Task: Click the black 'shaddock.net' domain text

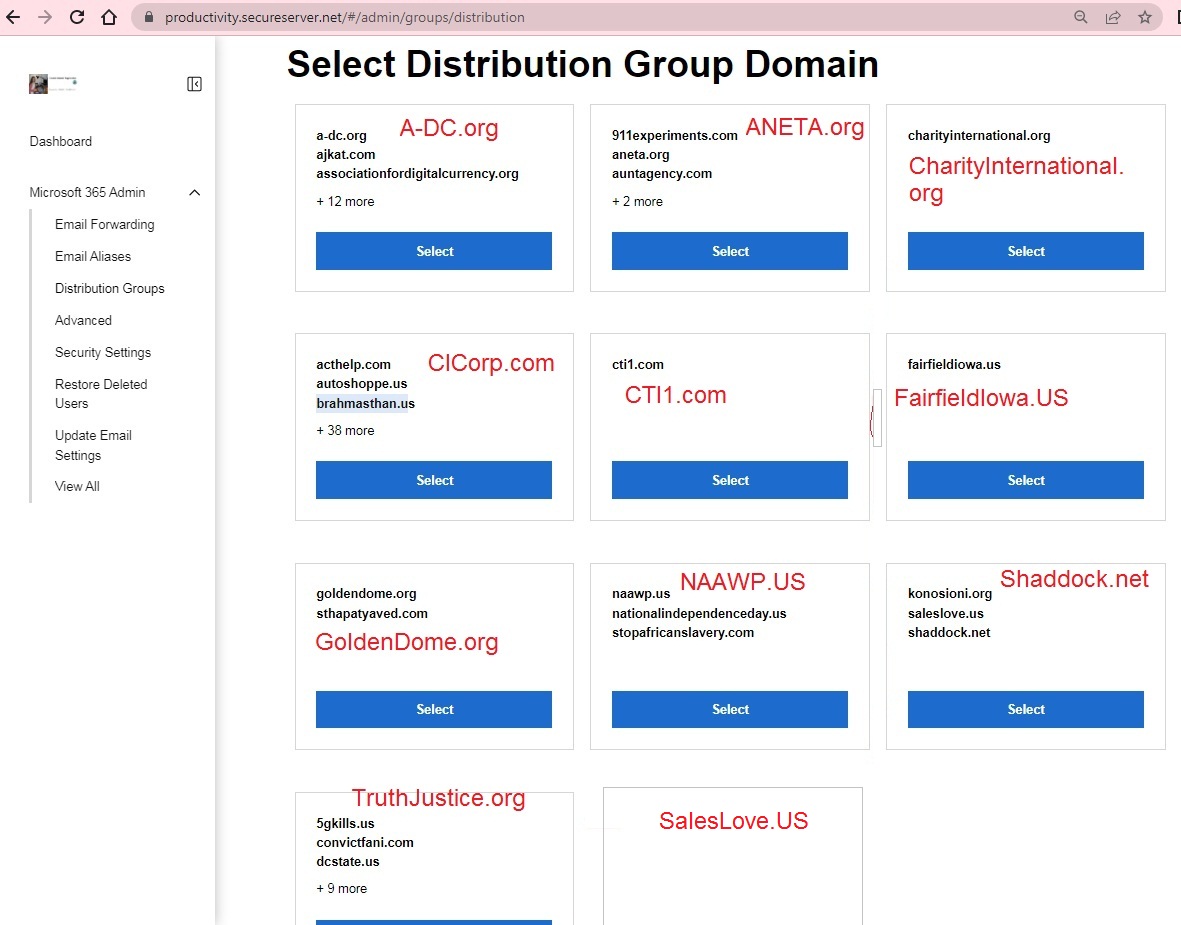Action: click(x=949, y=633)
